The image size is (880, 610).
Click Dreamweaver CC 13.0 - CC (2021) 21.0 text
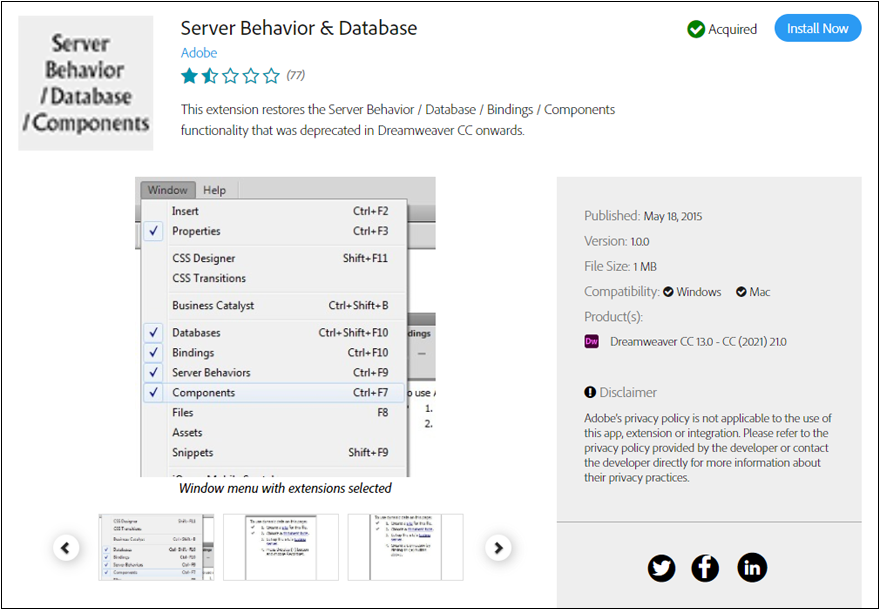click(698, 342)
